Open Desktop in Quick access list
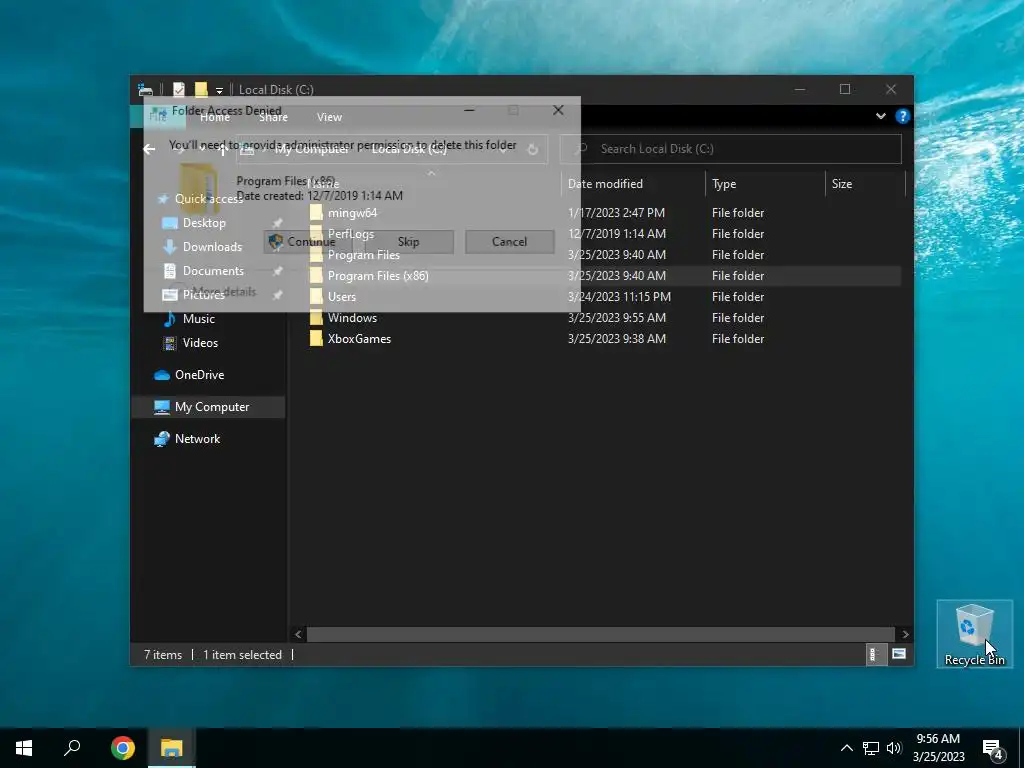The height and width of the screenshot is (768, 1024). click(204, 223)
